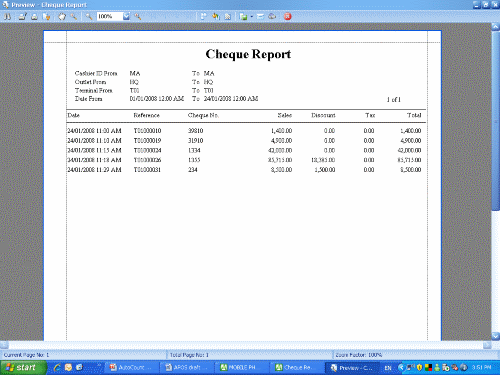The image size is (500, 375).
Task: Expand the export document dropdown arrow
Action: 251,16
